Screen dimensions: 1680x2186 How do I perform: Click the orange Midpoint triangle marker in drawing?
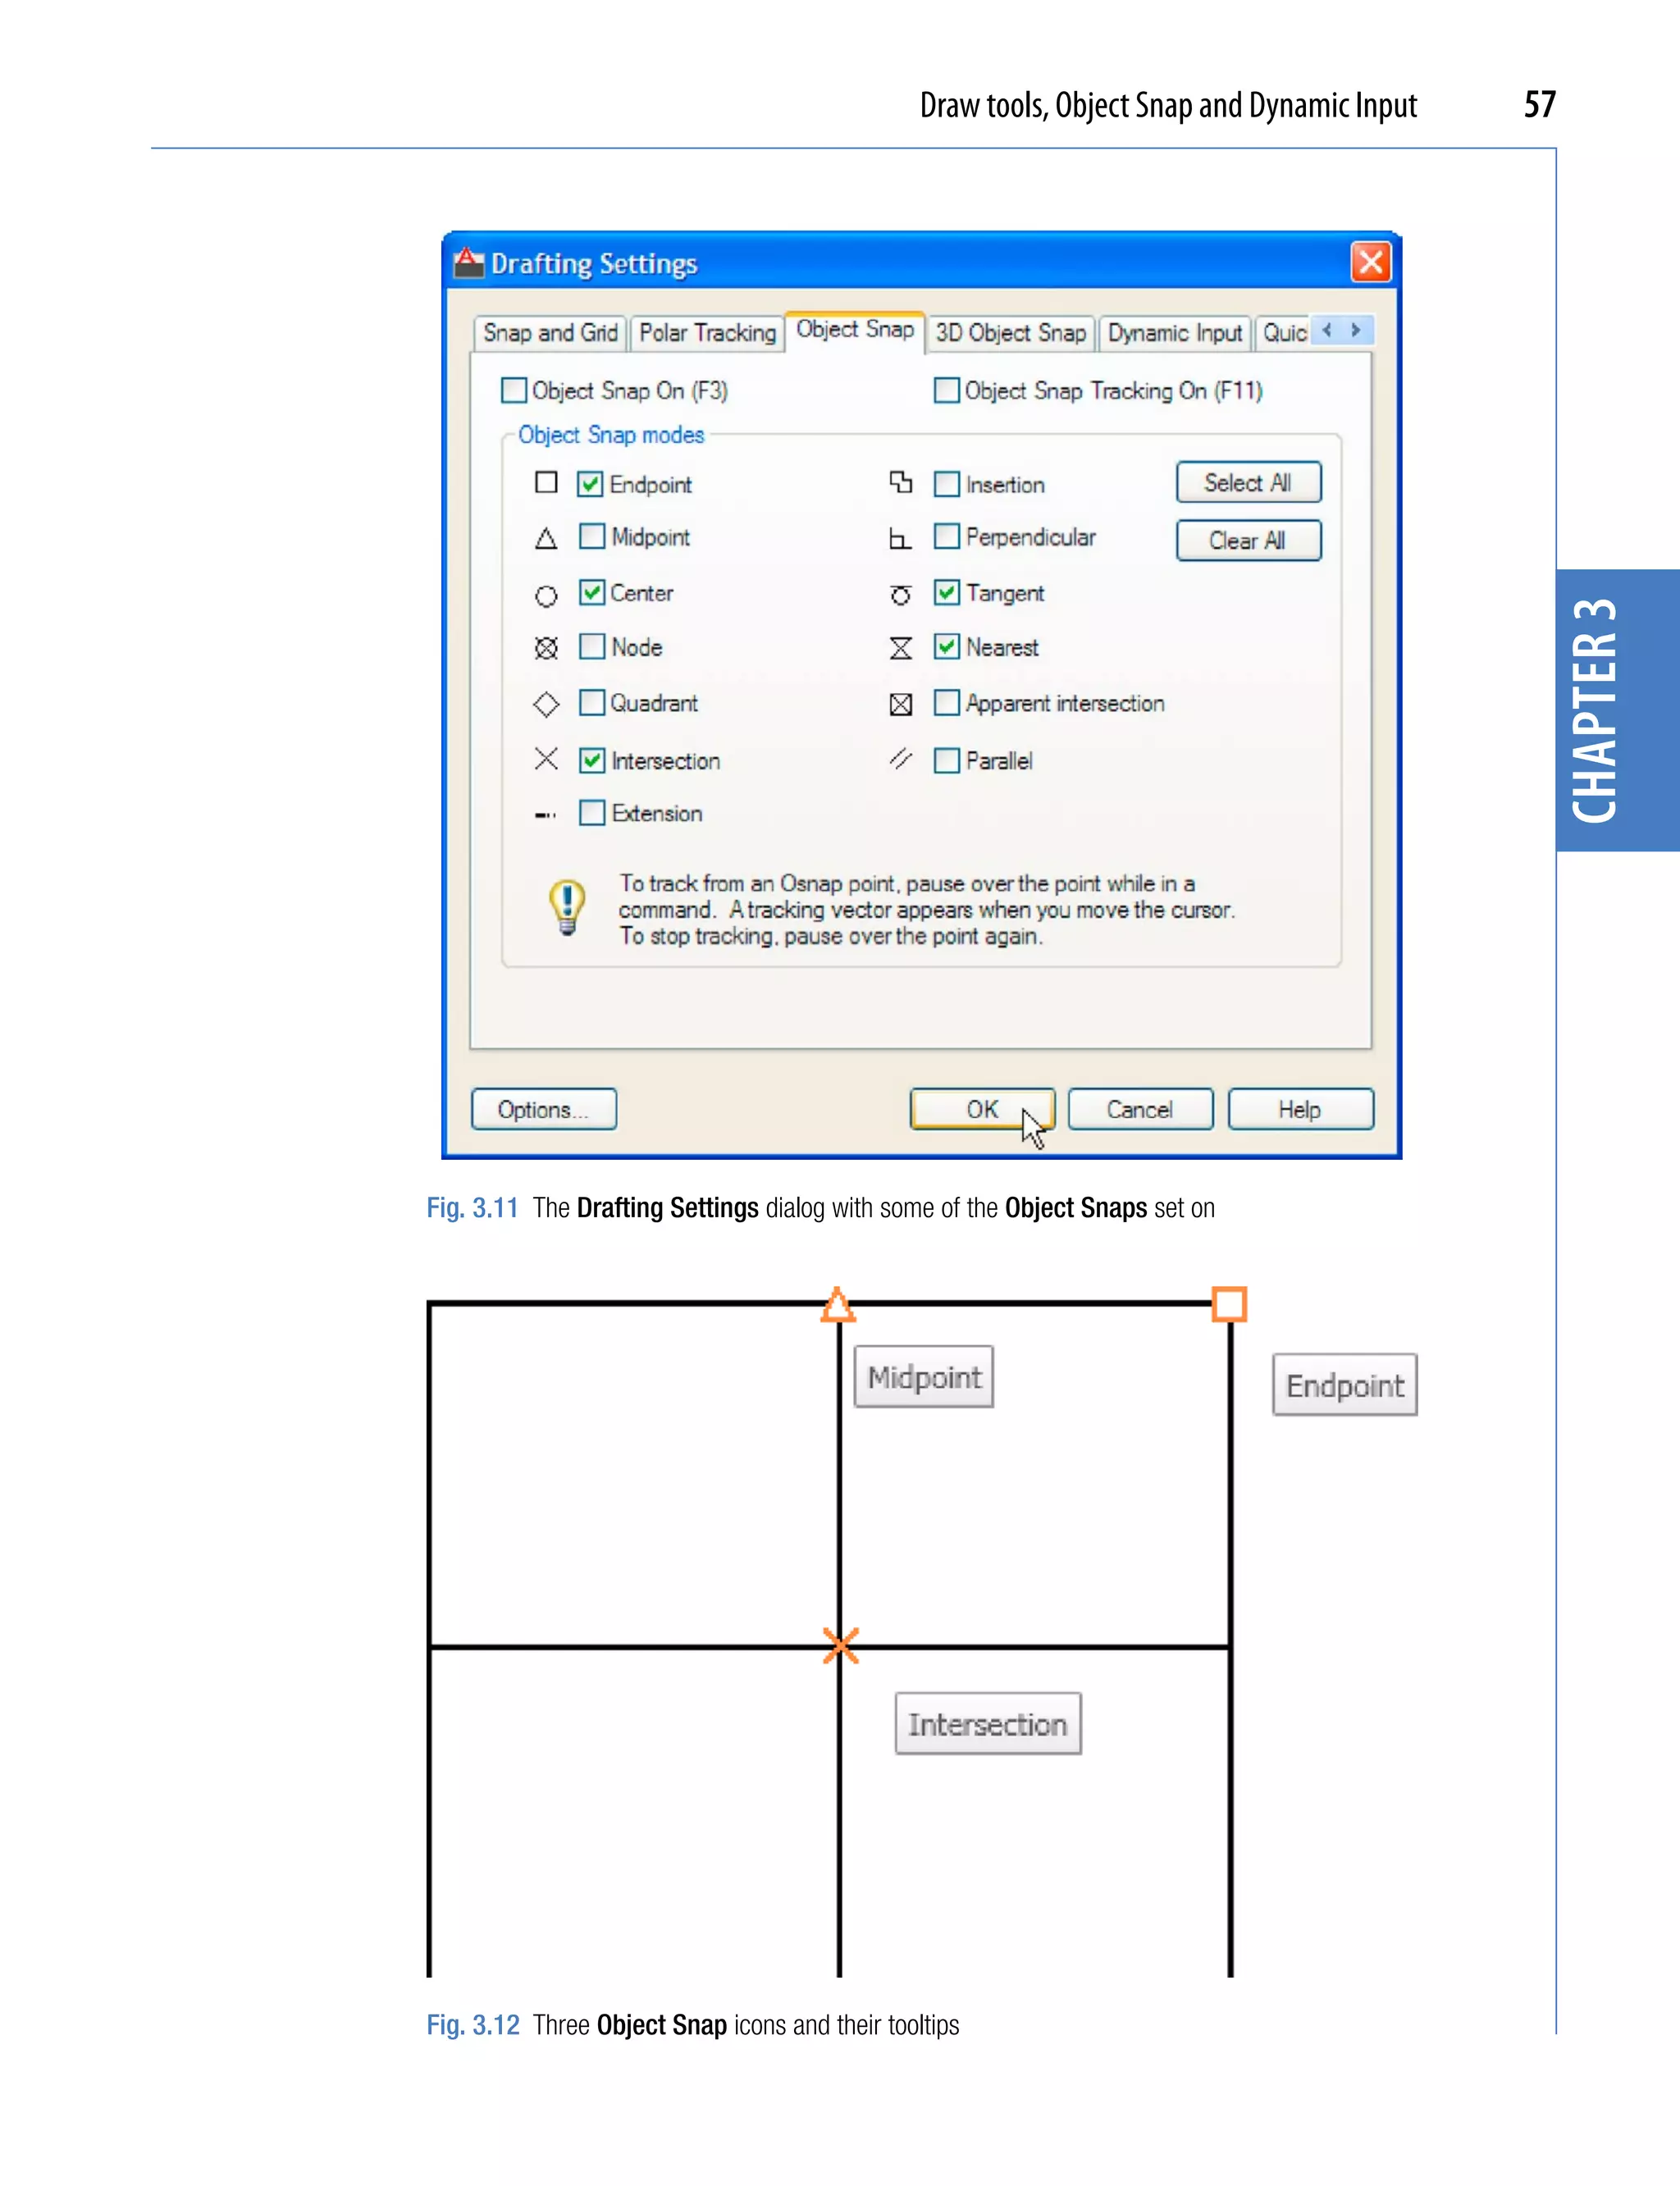(838, 1305)
